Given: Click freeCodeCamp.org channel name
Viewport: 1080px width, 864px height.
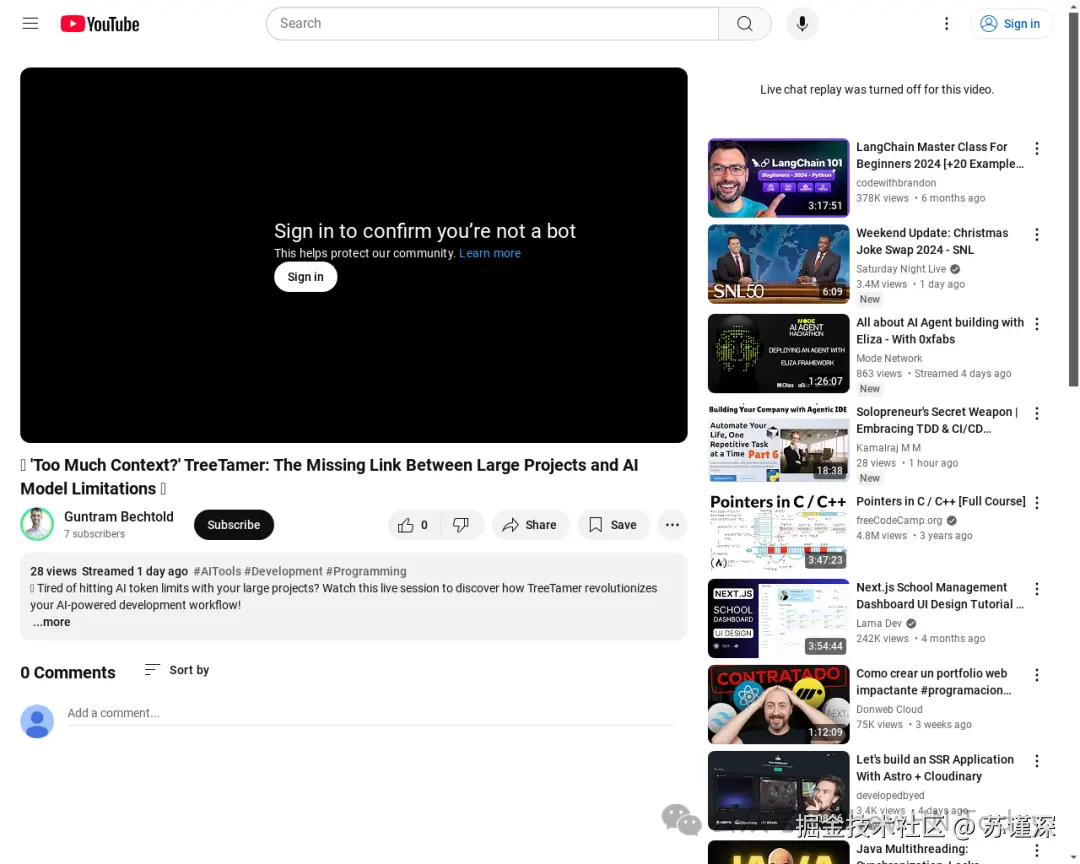Looking at the screenshot, I should [899, 520].
